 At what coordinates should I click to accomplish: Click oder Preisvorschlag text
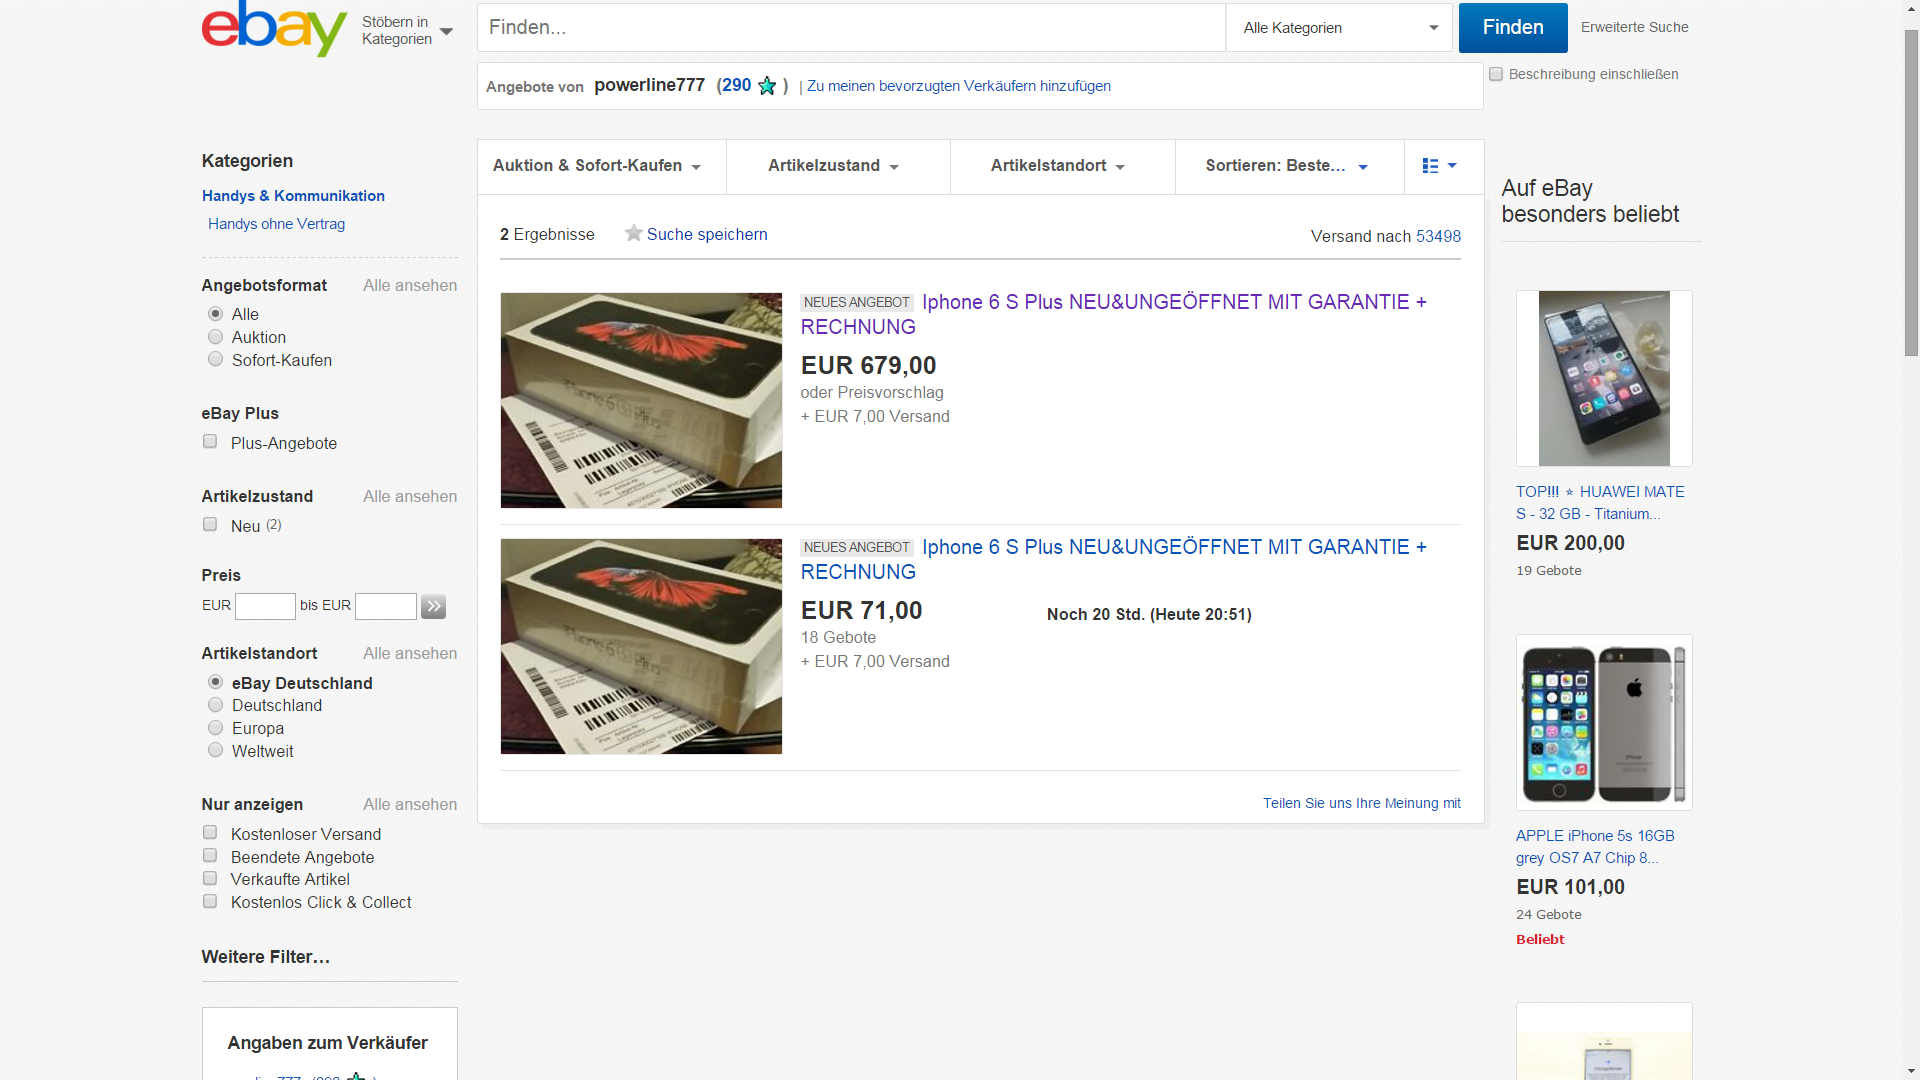coord(872,393)
